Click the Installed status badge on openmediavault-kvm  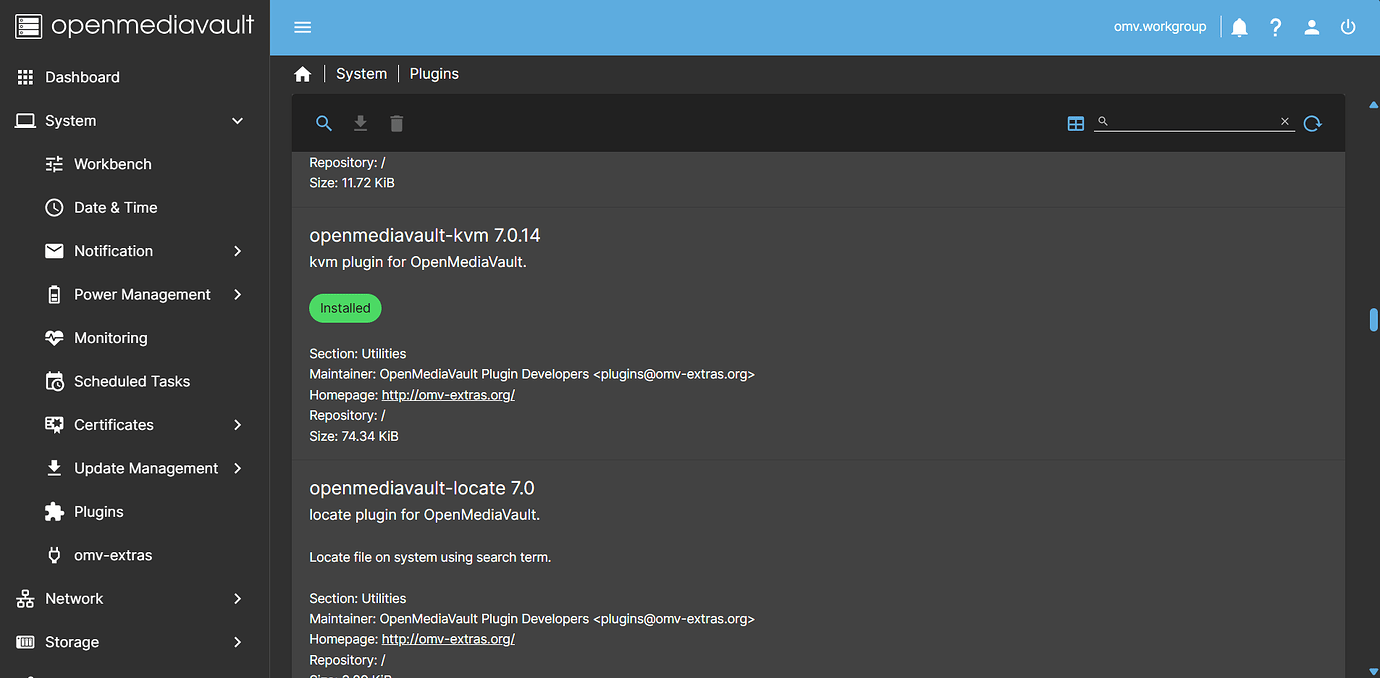345,308
